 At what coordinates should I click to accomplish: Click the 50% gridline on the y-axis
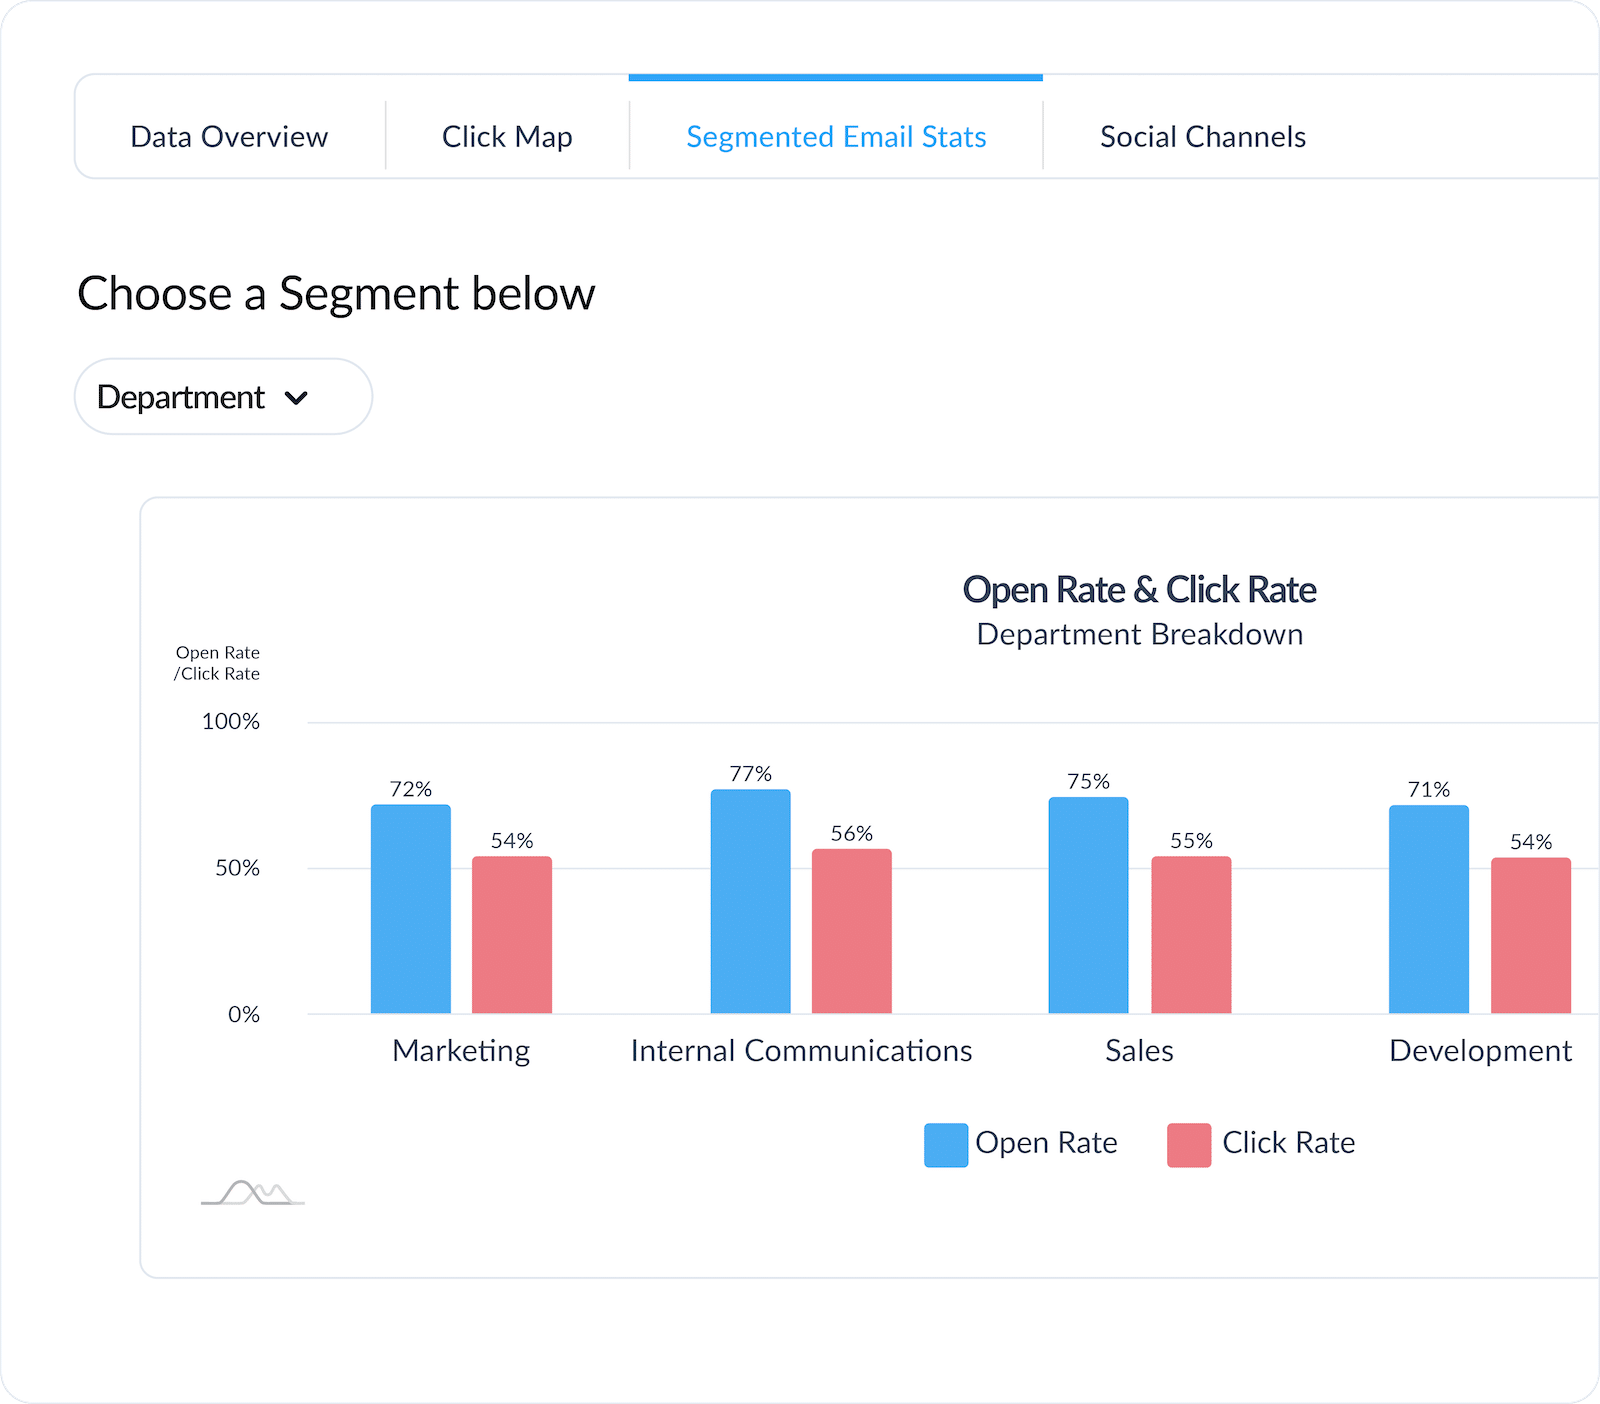point(239,868)
